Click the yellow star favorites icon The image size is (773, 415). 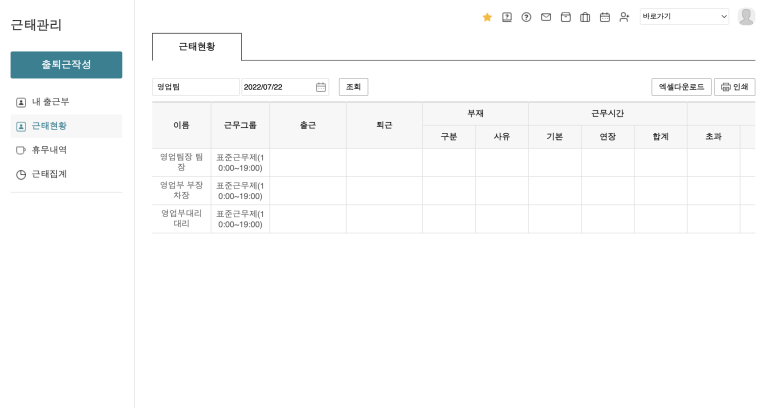click(x=487, y=17)
